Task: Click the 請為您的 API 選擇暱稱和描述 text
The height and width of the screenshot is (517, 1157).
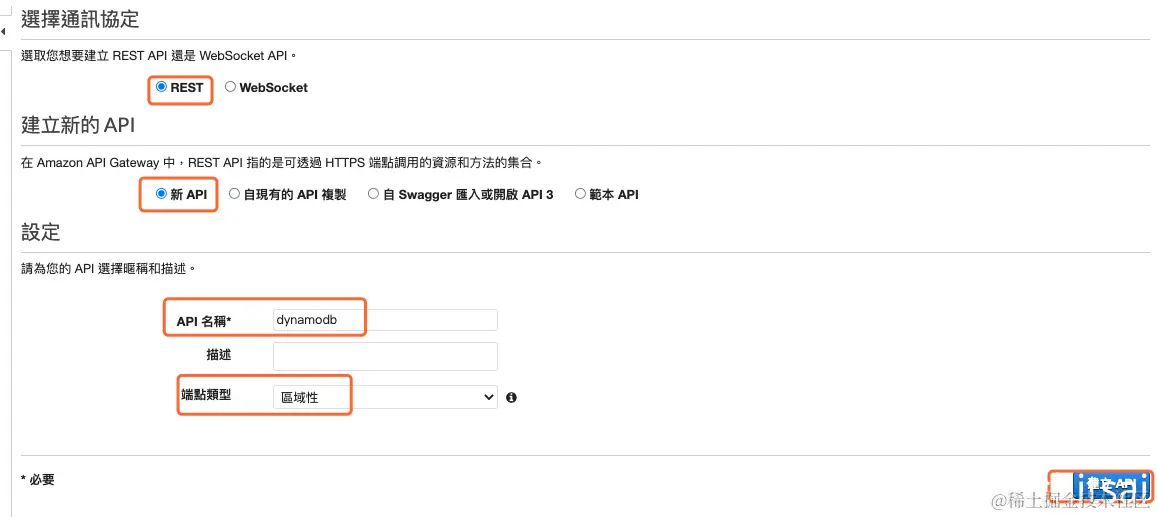Action: point(108,268)
